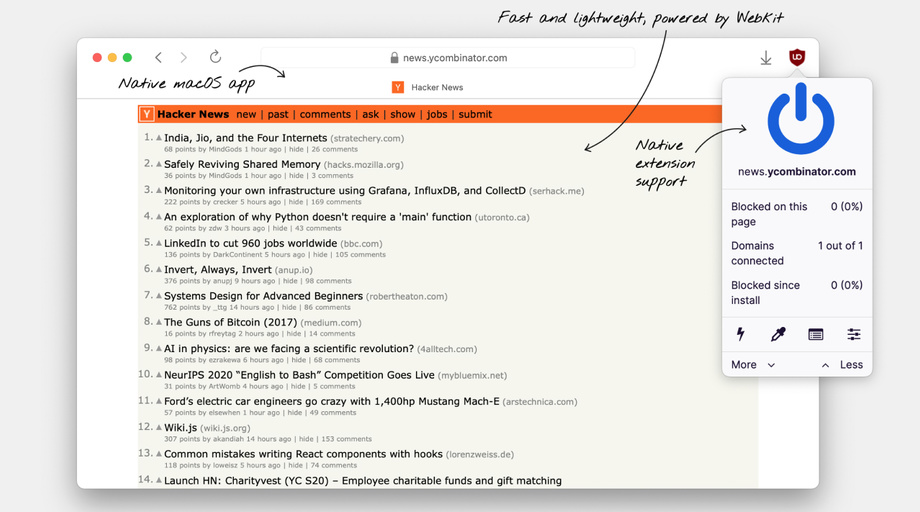Screen dimensions: 920x512
Task: Expand the popup with More
Action: click(x=753, y=365)
